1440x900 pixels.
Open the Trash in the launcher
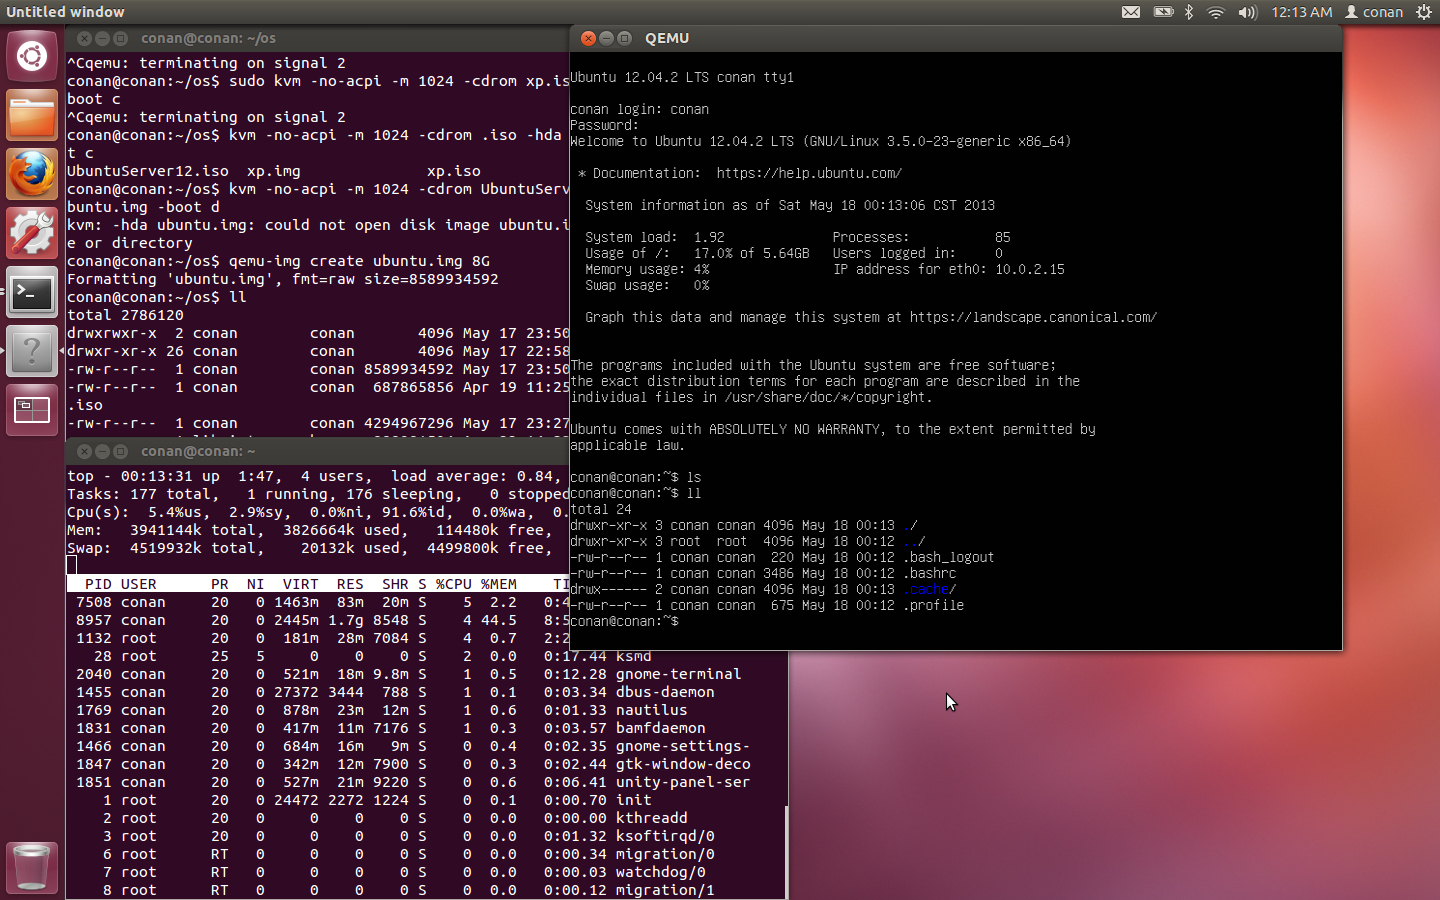click(32, 866)
